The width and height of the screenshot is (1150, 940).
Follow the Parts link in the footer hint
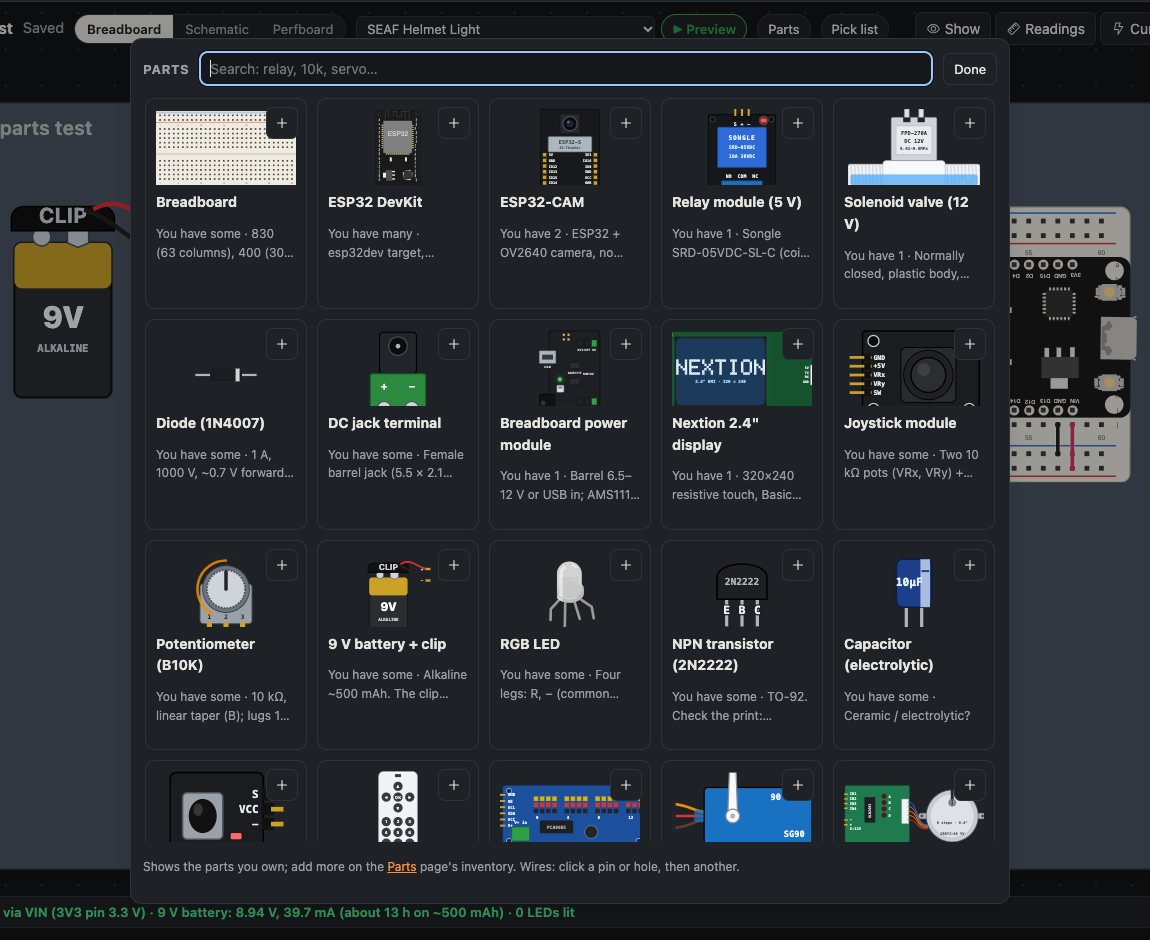pos(402,867)
